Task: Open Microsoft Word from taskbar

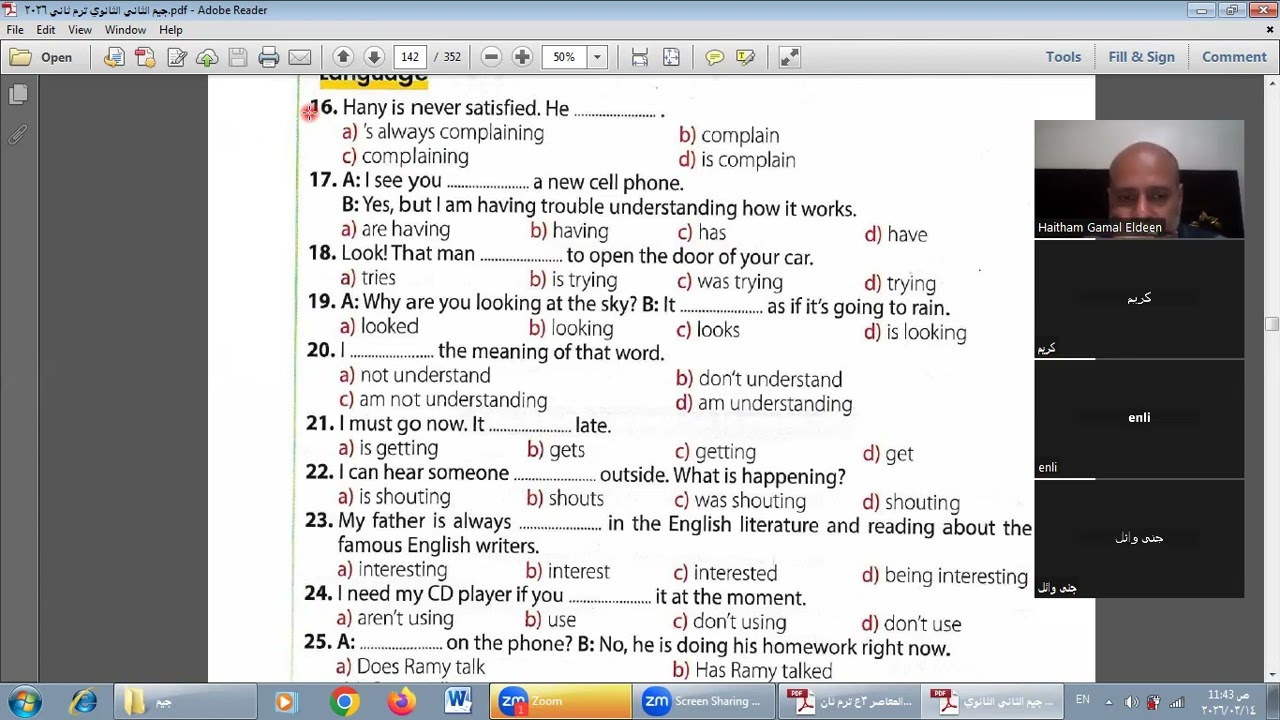Action: 458,701
